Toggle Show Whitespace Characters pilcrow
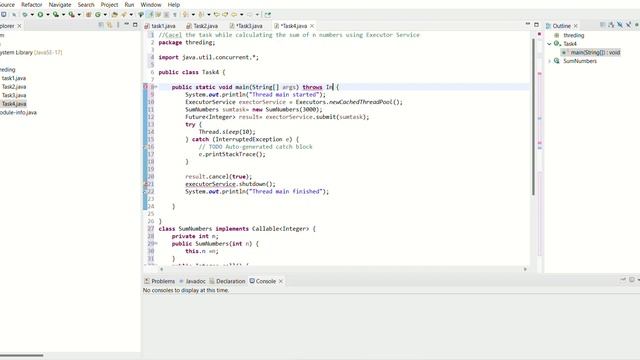 [175, 14]
